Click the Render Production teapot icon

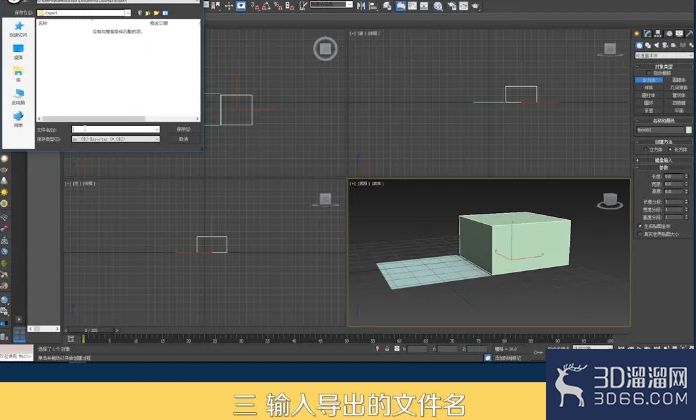pyautogui.click(x=476, y=6)
